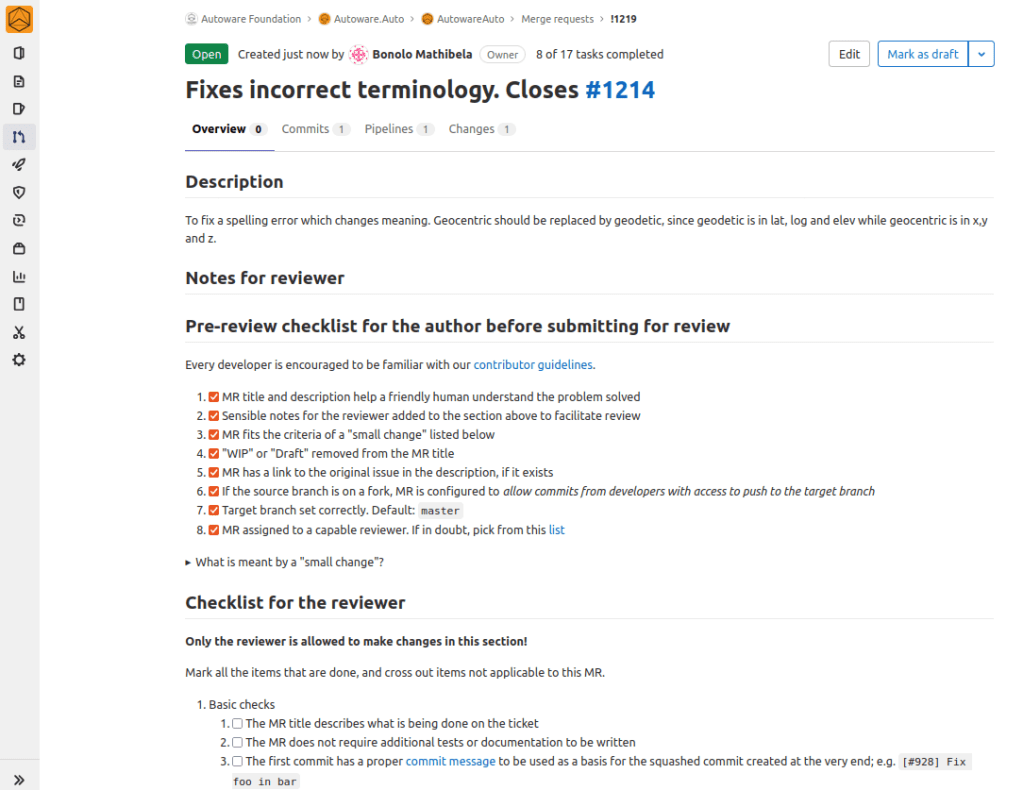Open issue #1214 link in title
The height and width of the screenshot is (790, 1023).
click(x=620, y=90)
